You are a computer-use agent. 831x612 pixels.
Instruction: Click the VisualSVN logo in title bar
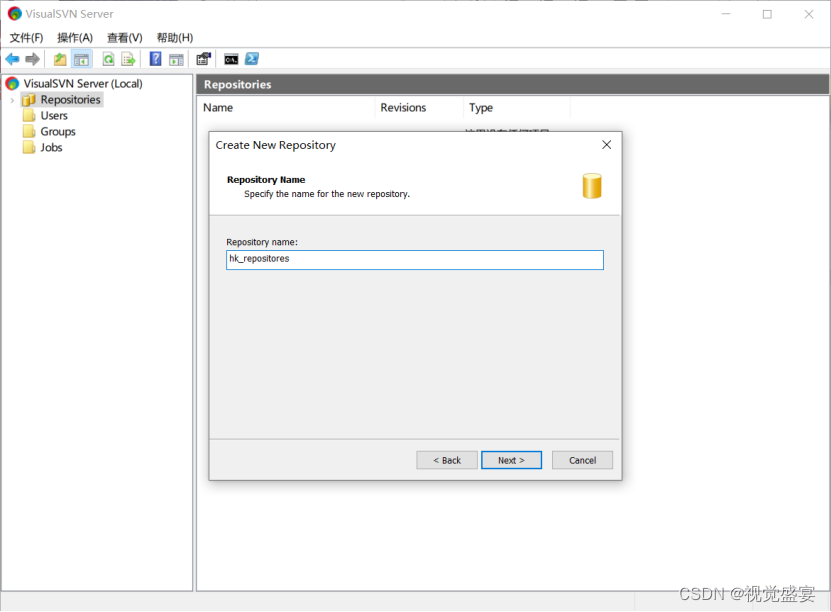click(x=15, y=14)
